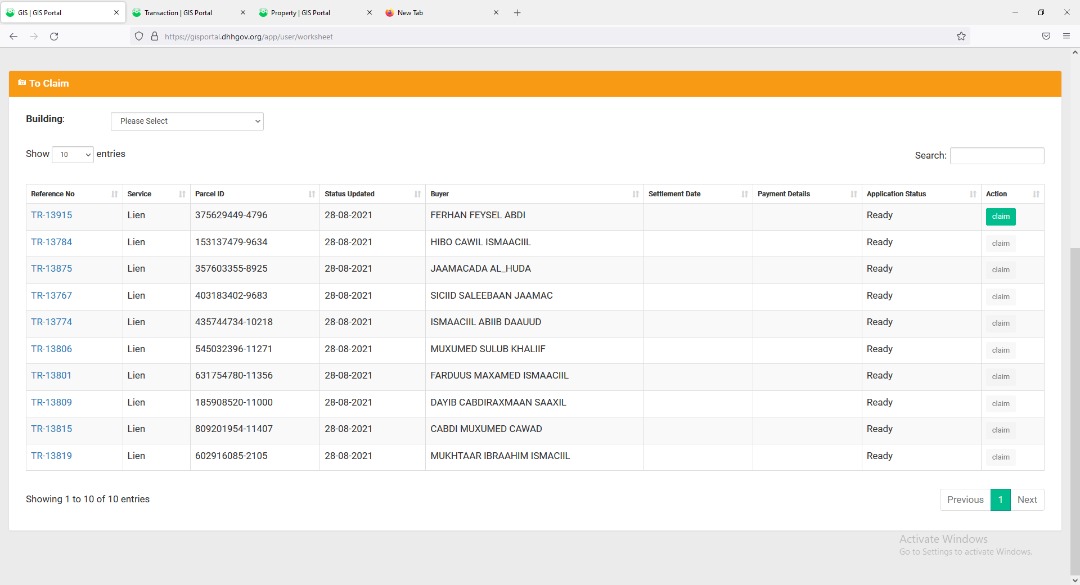1080x585 pixels.
Task: Close the Transaction | GIS Portal tab
Action: pyautogui.click(x=242, y=12)
